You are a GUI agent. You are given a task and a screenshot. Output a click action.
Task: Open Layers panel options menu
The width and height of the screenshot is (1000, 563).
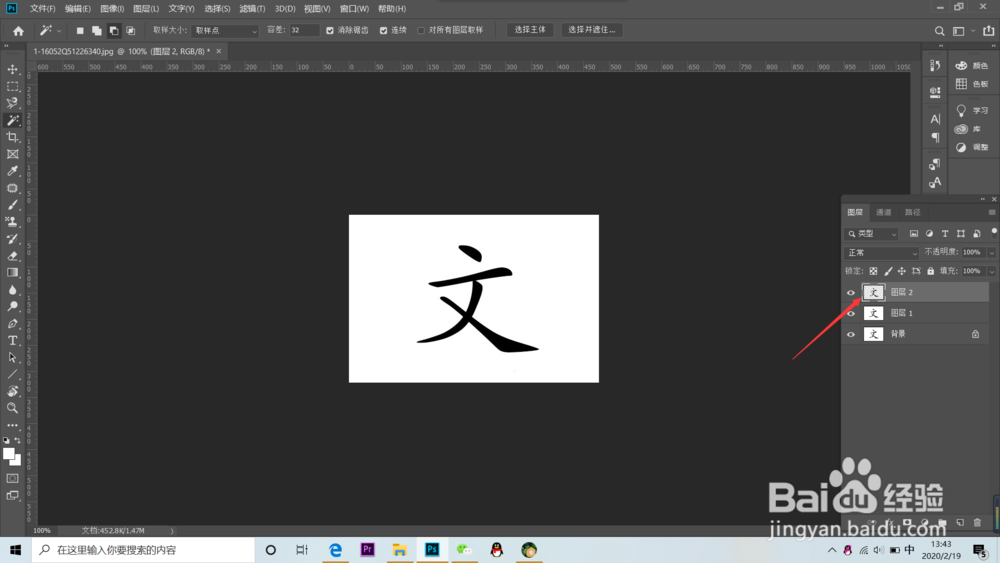pyautogui.click(x=992, y=212)
